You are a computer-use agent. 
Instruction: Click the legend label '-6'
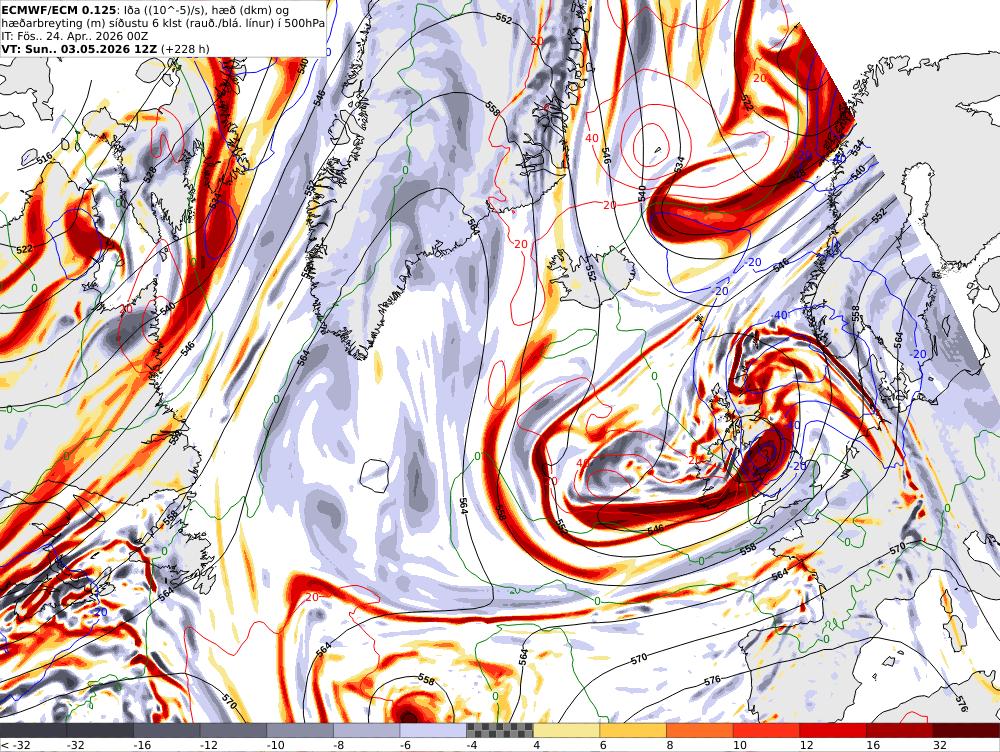(406, 745)
